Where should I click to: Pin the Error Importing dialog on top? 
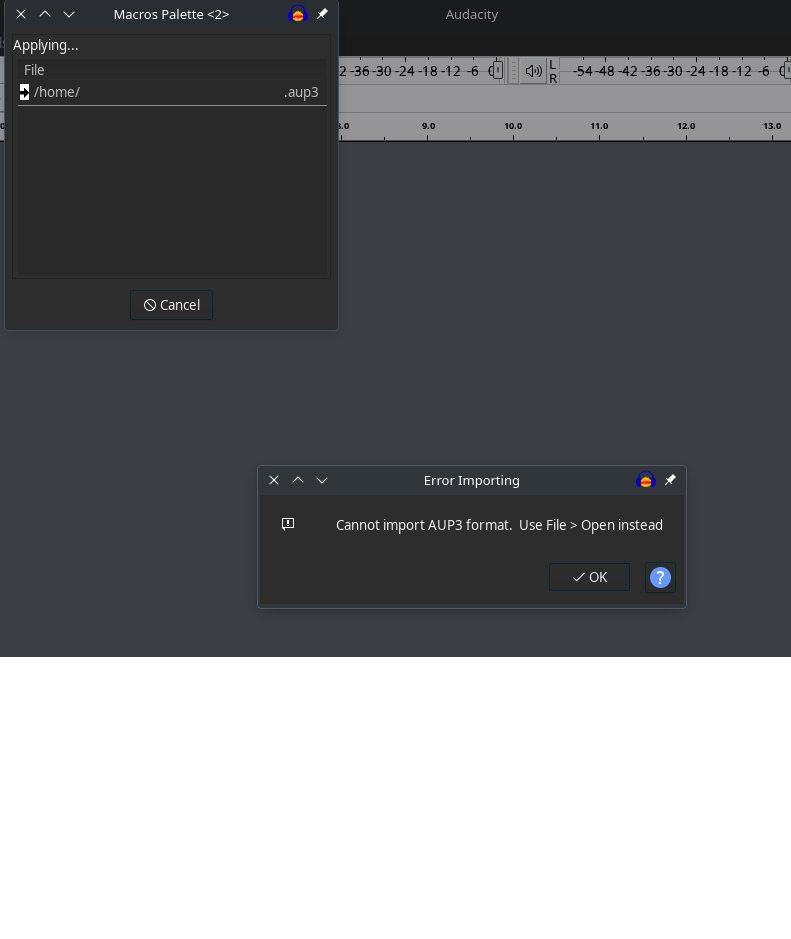670,480
